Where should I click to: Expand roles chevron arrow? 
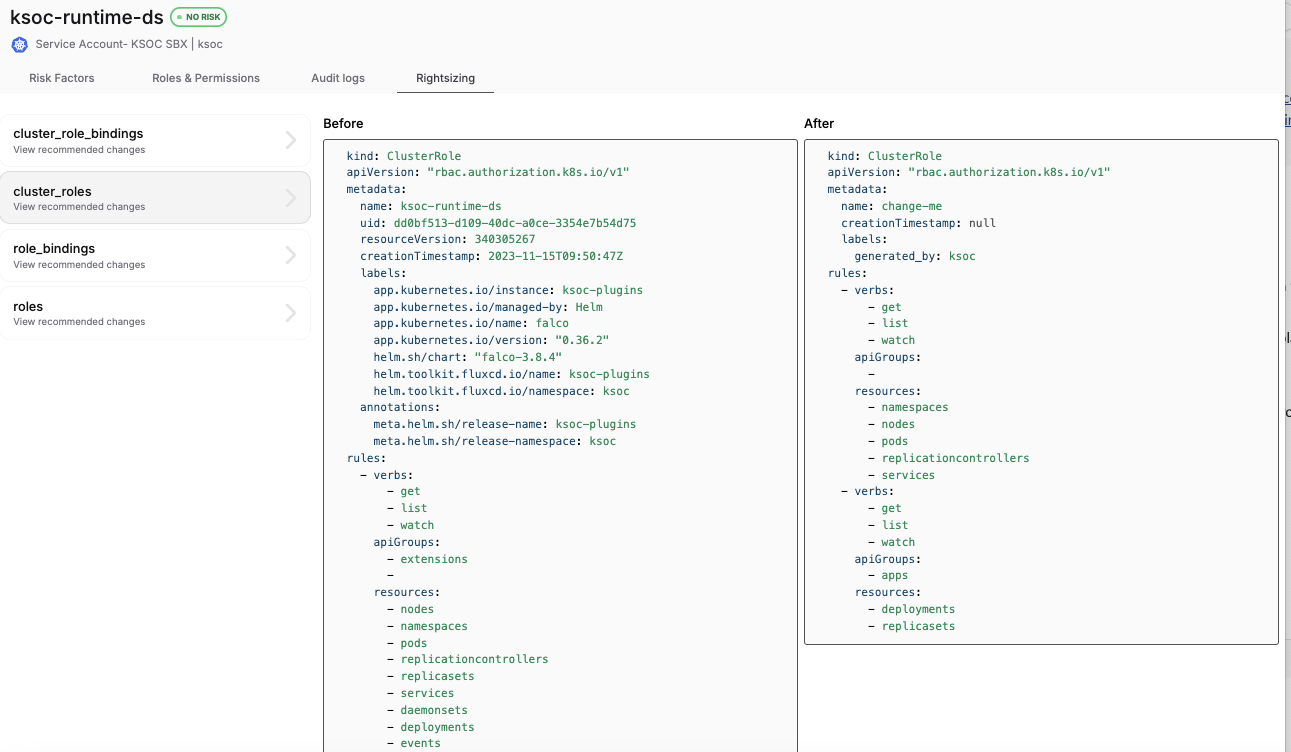tap(291, 313)
